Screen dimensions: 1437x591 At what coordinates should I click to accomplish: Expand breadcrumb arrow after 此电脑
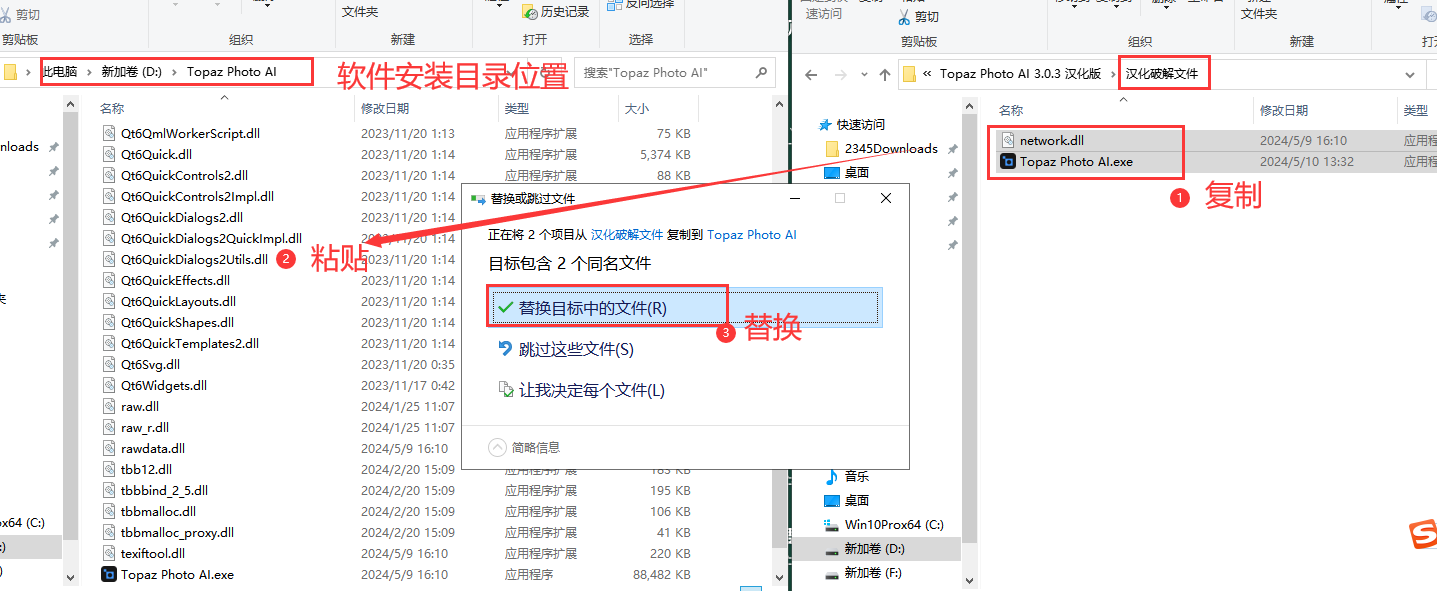tap(89, 72)
